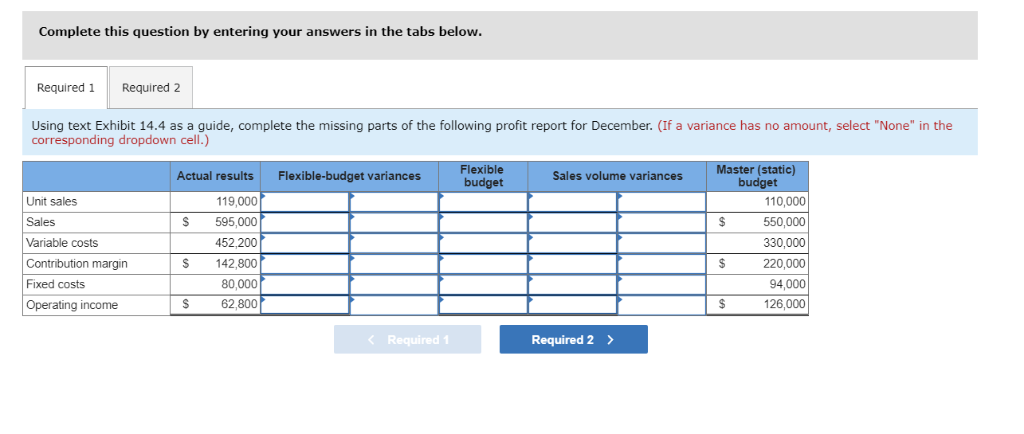Click Operating income flexible-budget variance amount field

305,305
